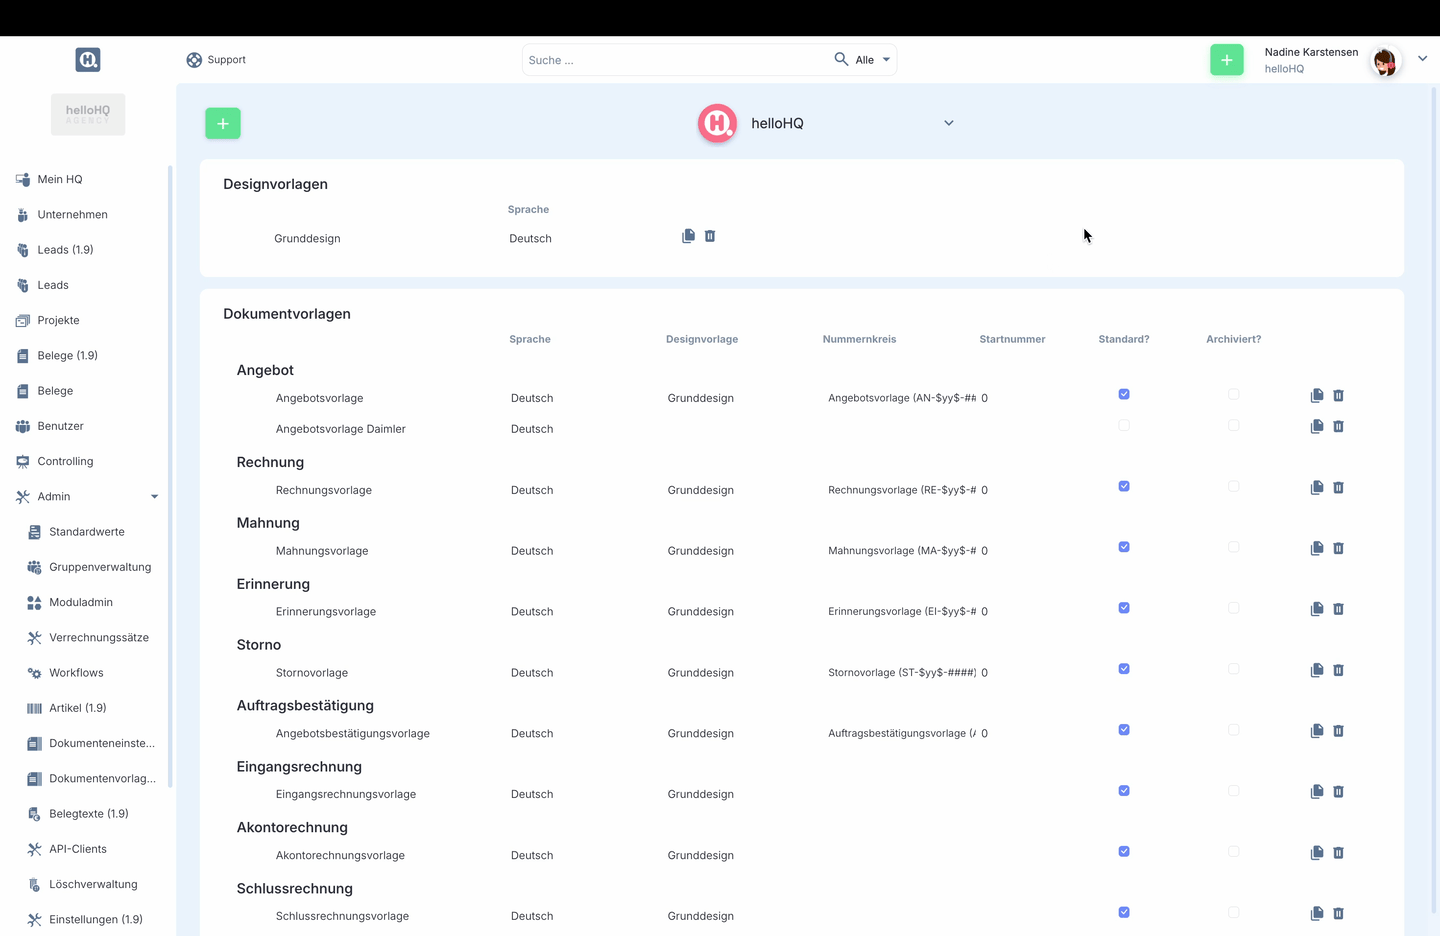
Task: Open Projekte in the sidebar
Action: pos(58,320)
